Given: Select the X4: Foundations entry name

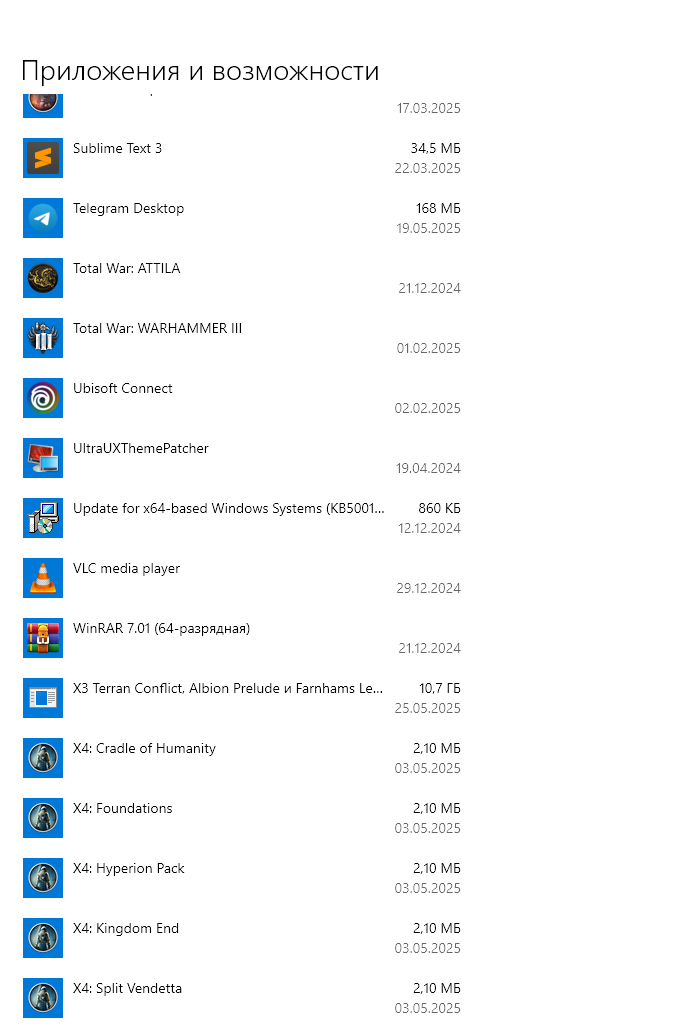Looking at the screenshot, I should click(x=123, y=809).
